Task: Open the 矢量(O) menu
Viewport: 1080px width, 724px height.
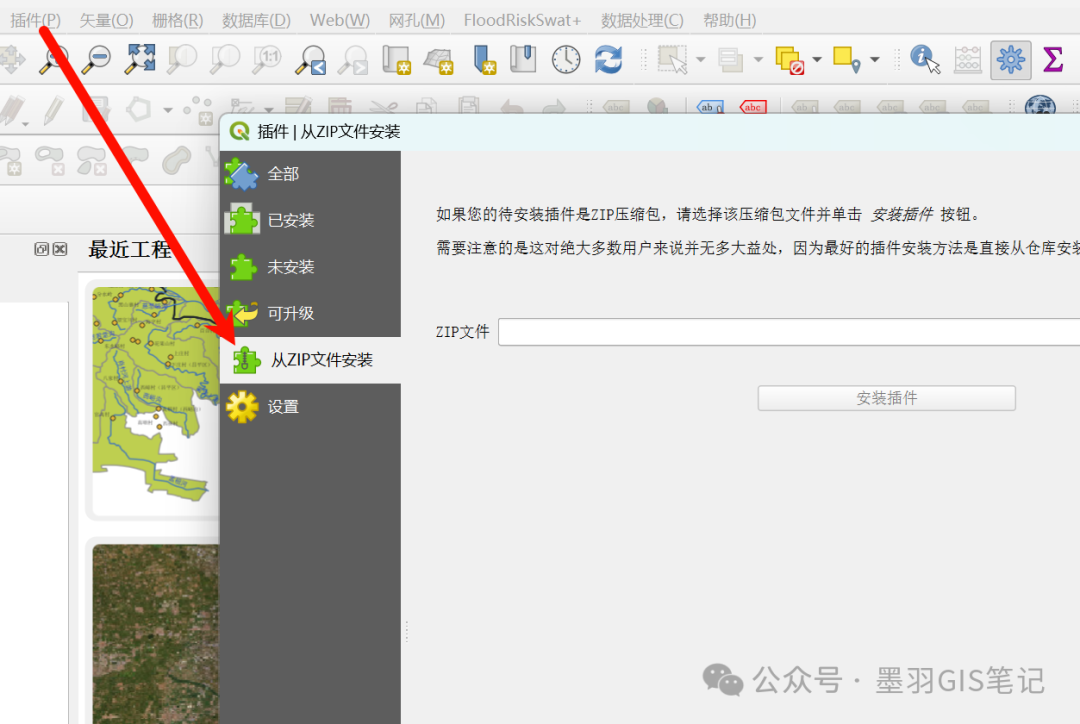Action: click(x=106, y=20)
